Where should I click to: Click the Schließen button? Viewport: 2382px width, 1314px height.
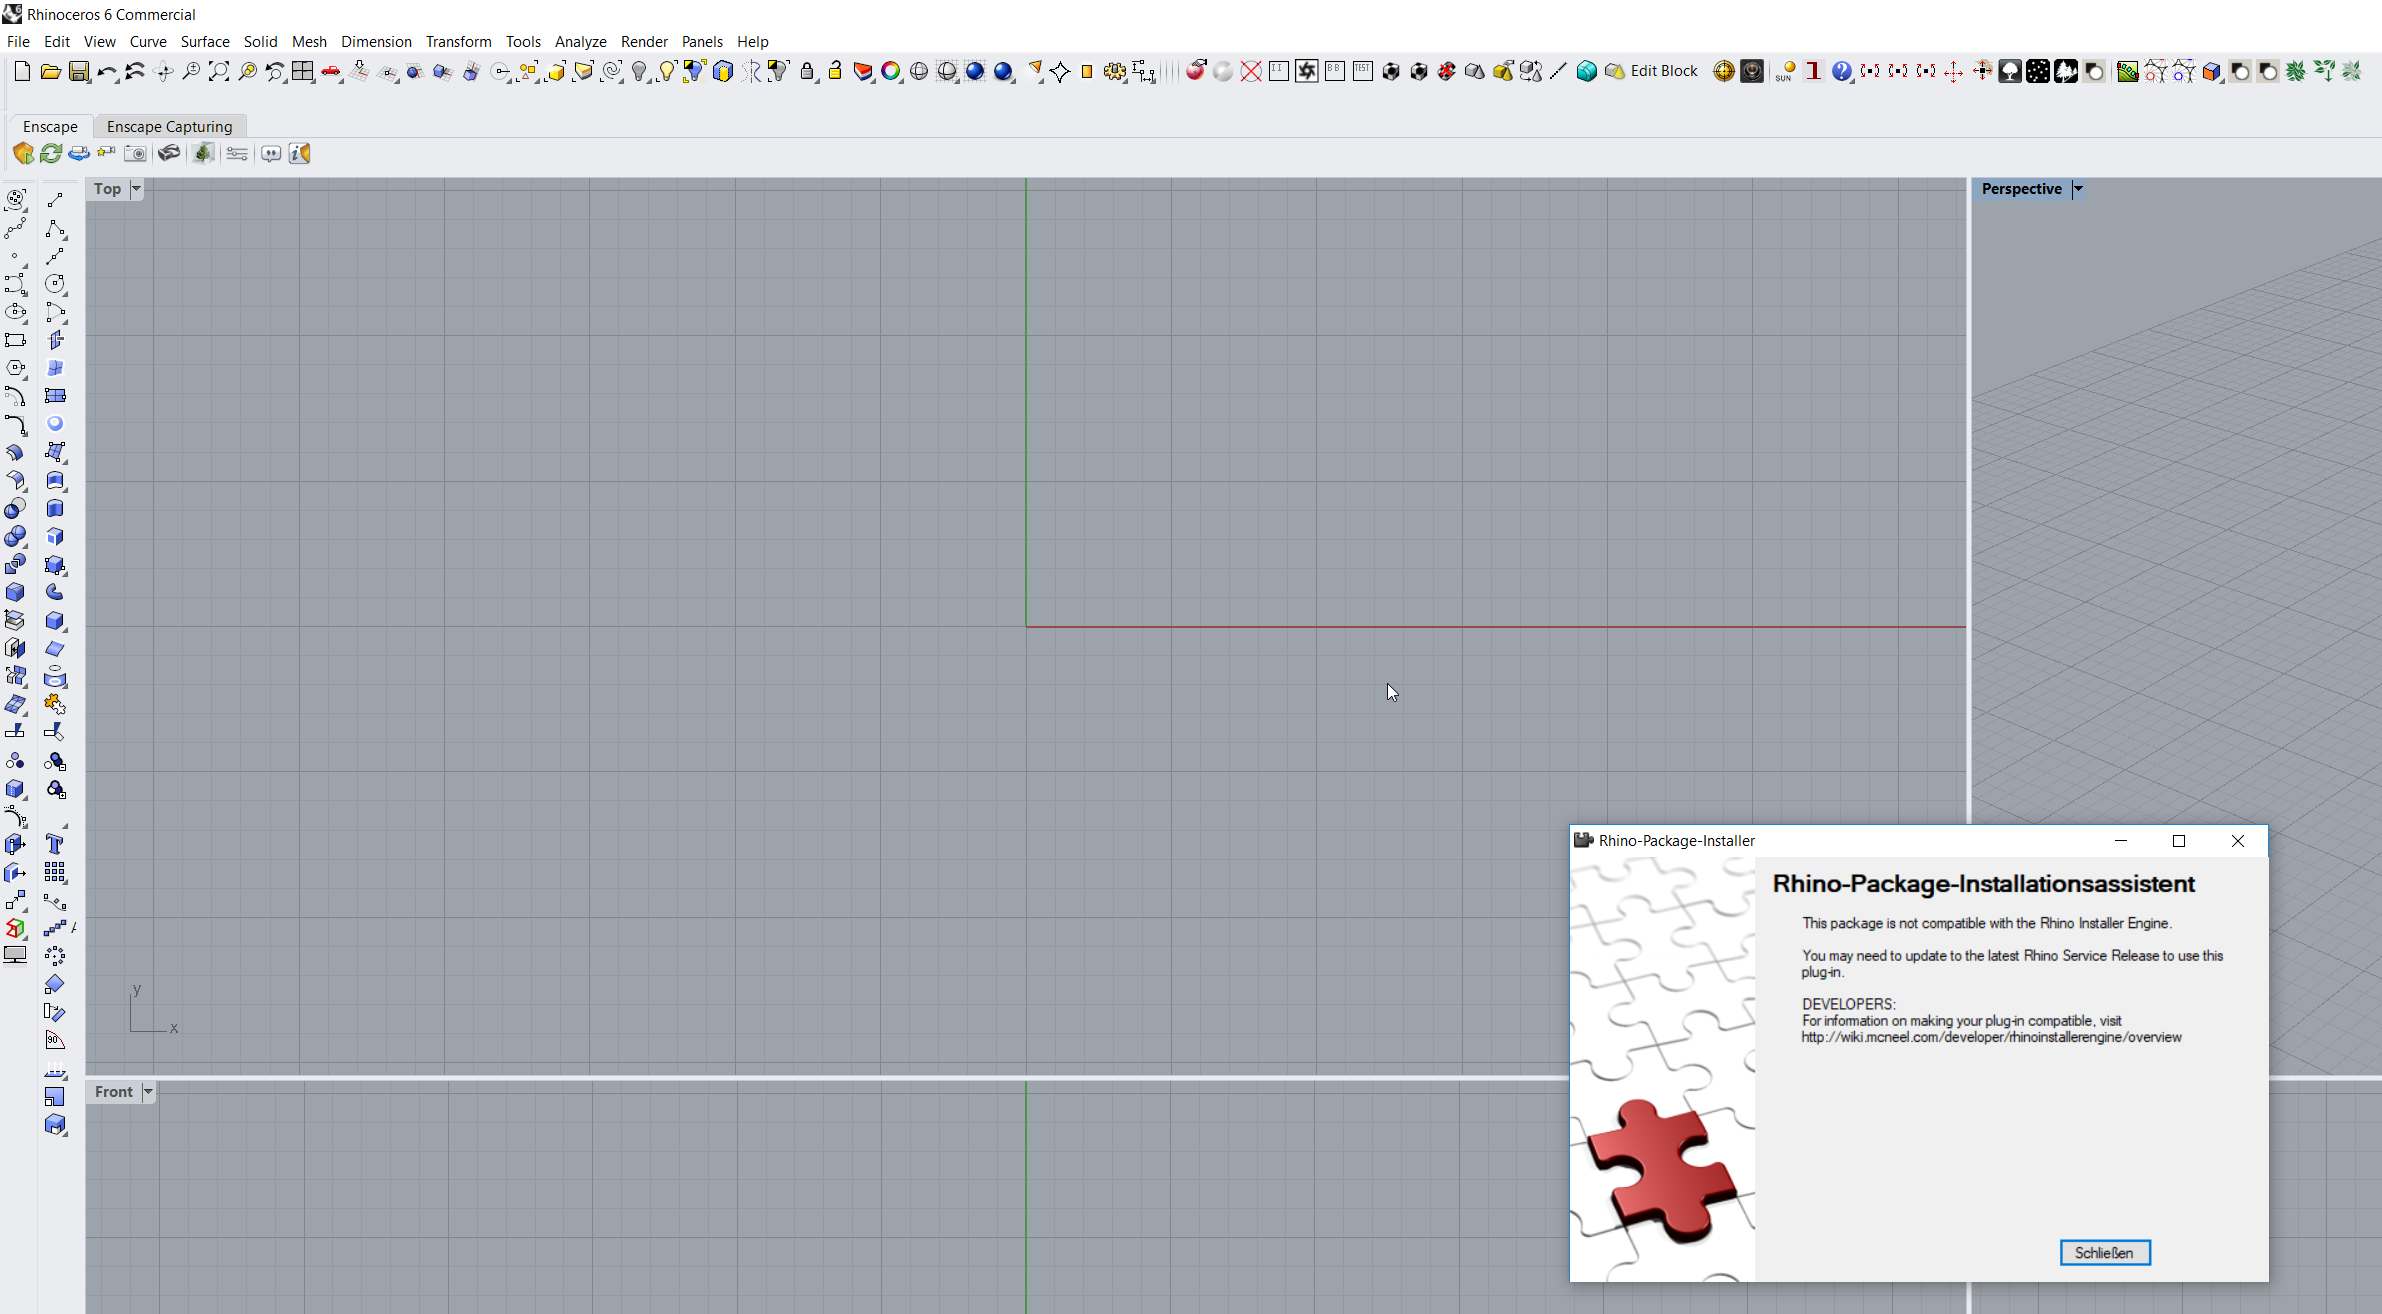coord(2104,1252)
